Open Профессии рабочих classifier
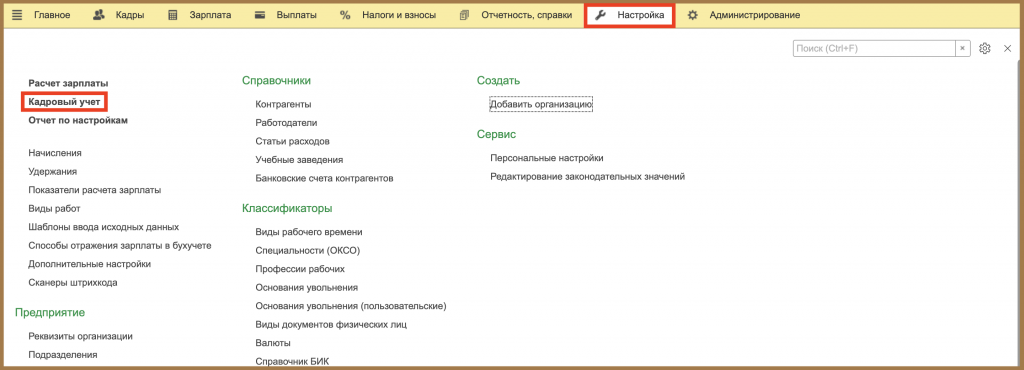This screenshot has height=370, width=1024. point(300,269)
